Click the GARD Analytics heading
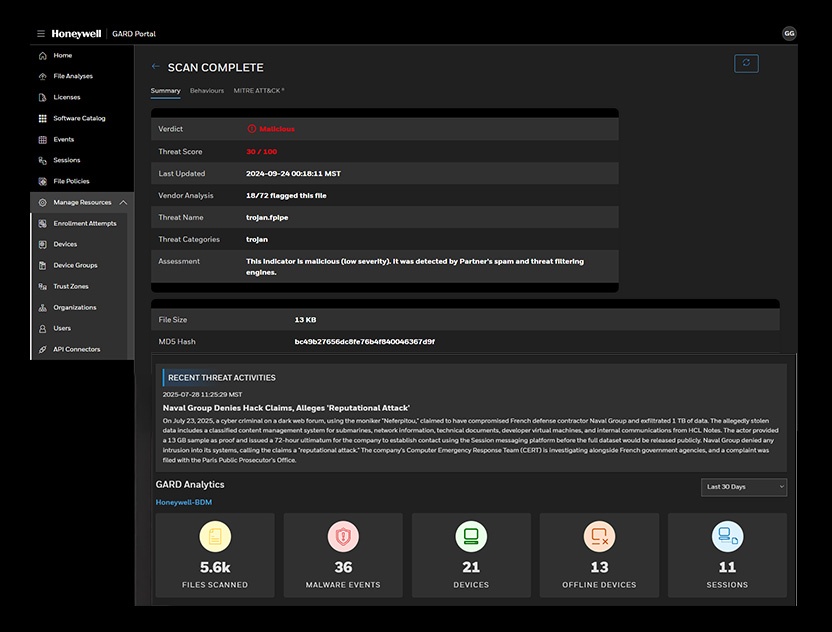 pyautogui.click(x=190, y=484)
